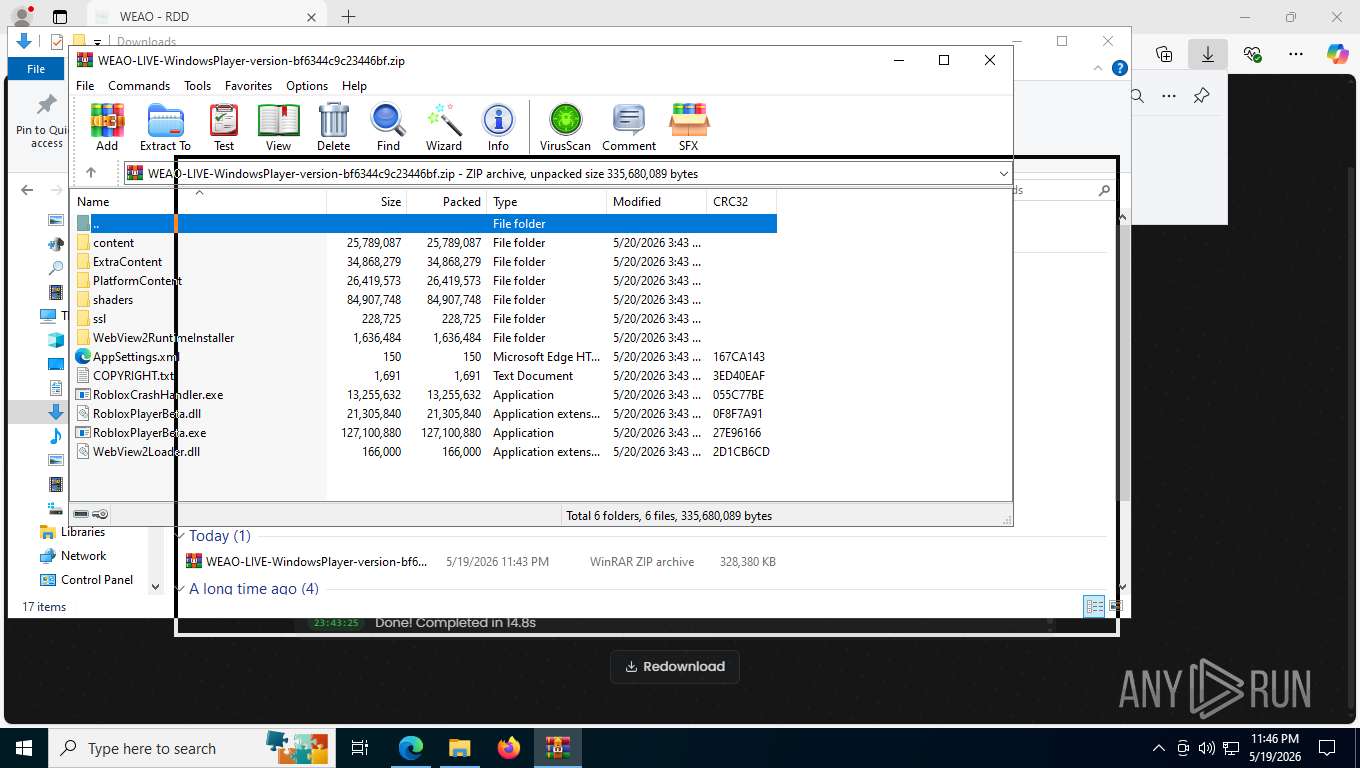The width and height of the screenshot is (1360, 768).
Task: Select WebView2Loader.dll in the list
Action: 425,452
